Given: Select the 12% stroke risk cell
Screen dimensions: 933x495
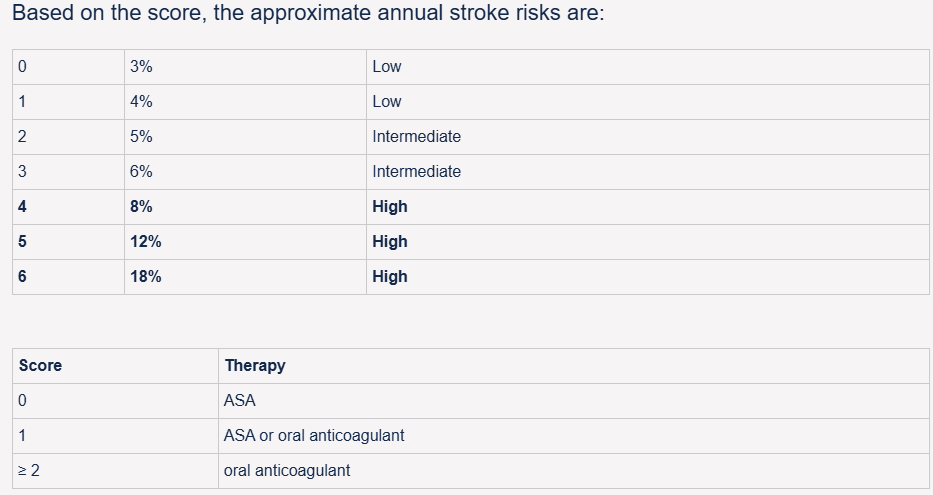Looking at the screenshot, I should pos(245,242).
